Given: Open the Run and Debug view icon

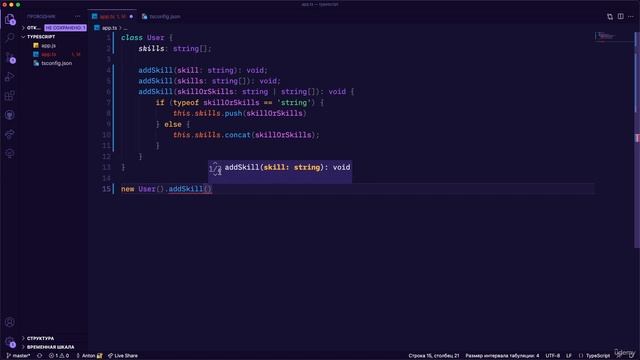Looking at the screenshot, I should (x=10, y=76).
